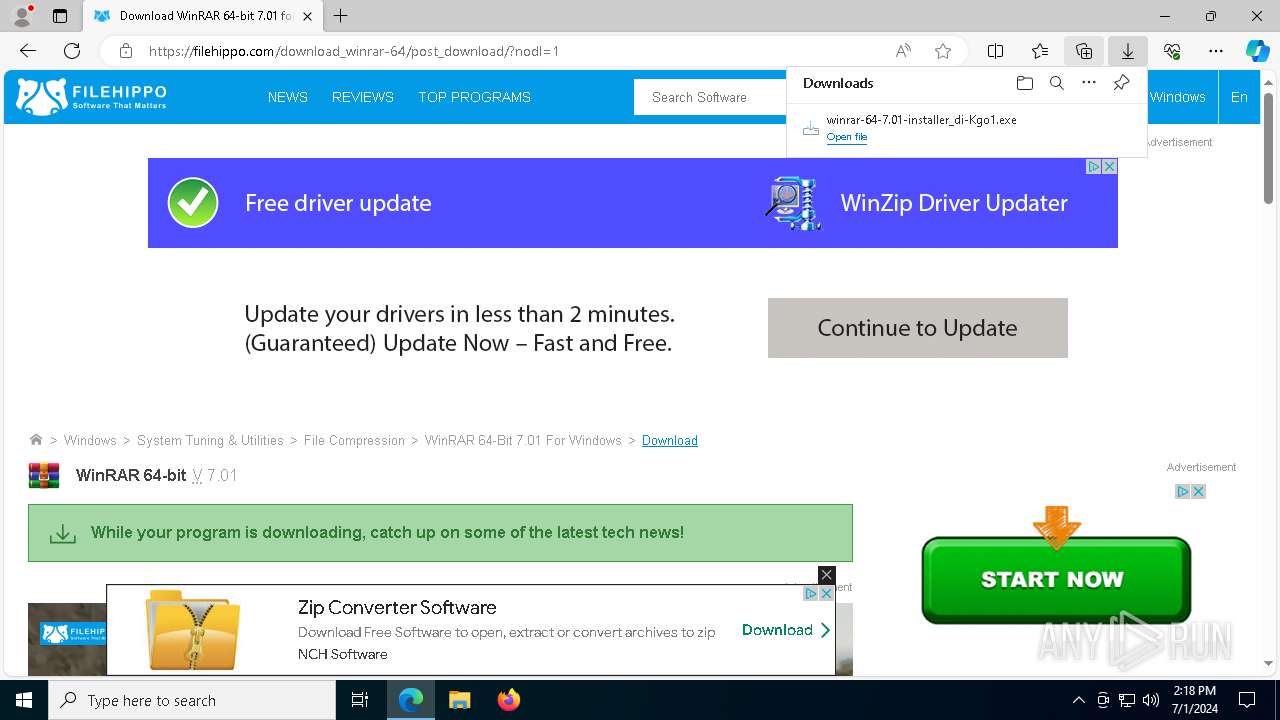Screen dimensions: 1280x720
Task: Add page to favorites star icon
Action: (942, 51)
